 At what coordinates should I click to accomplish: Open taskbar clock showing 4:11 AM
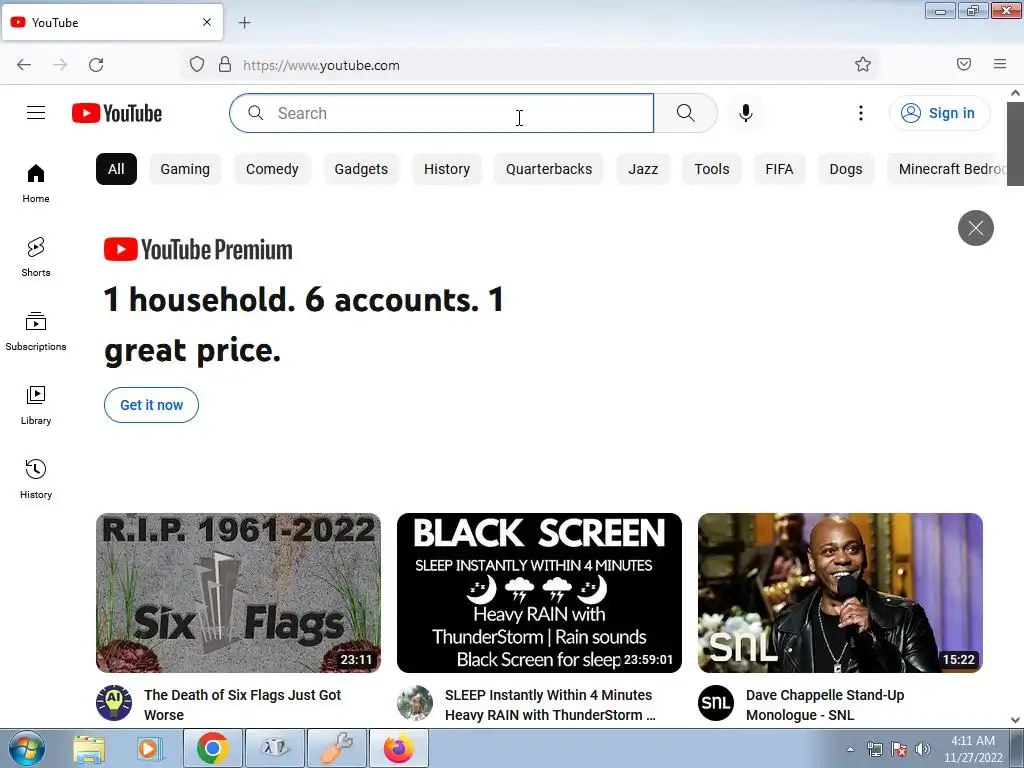[973, 749]
